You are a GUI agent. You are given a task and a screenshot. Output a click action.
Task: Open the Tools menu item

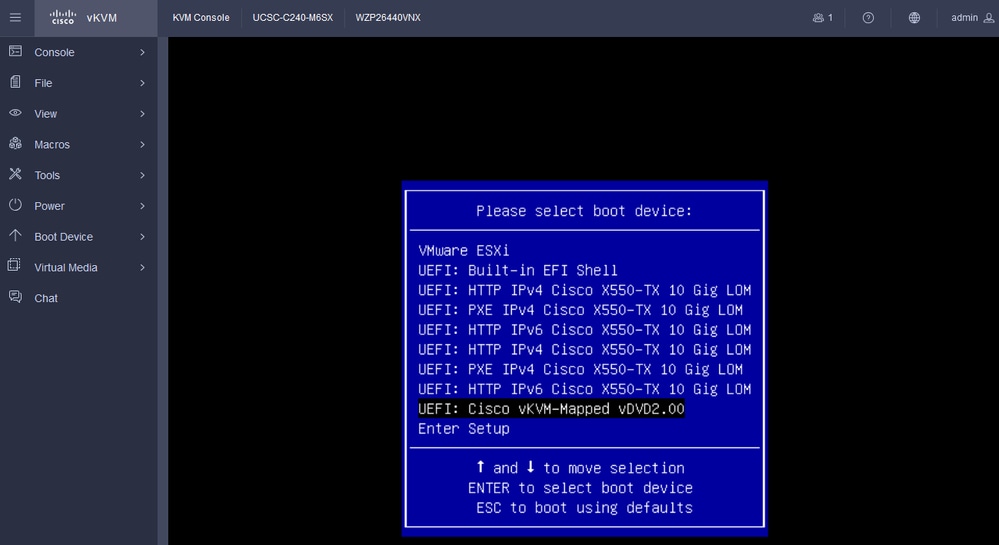(78, 175)
